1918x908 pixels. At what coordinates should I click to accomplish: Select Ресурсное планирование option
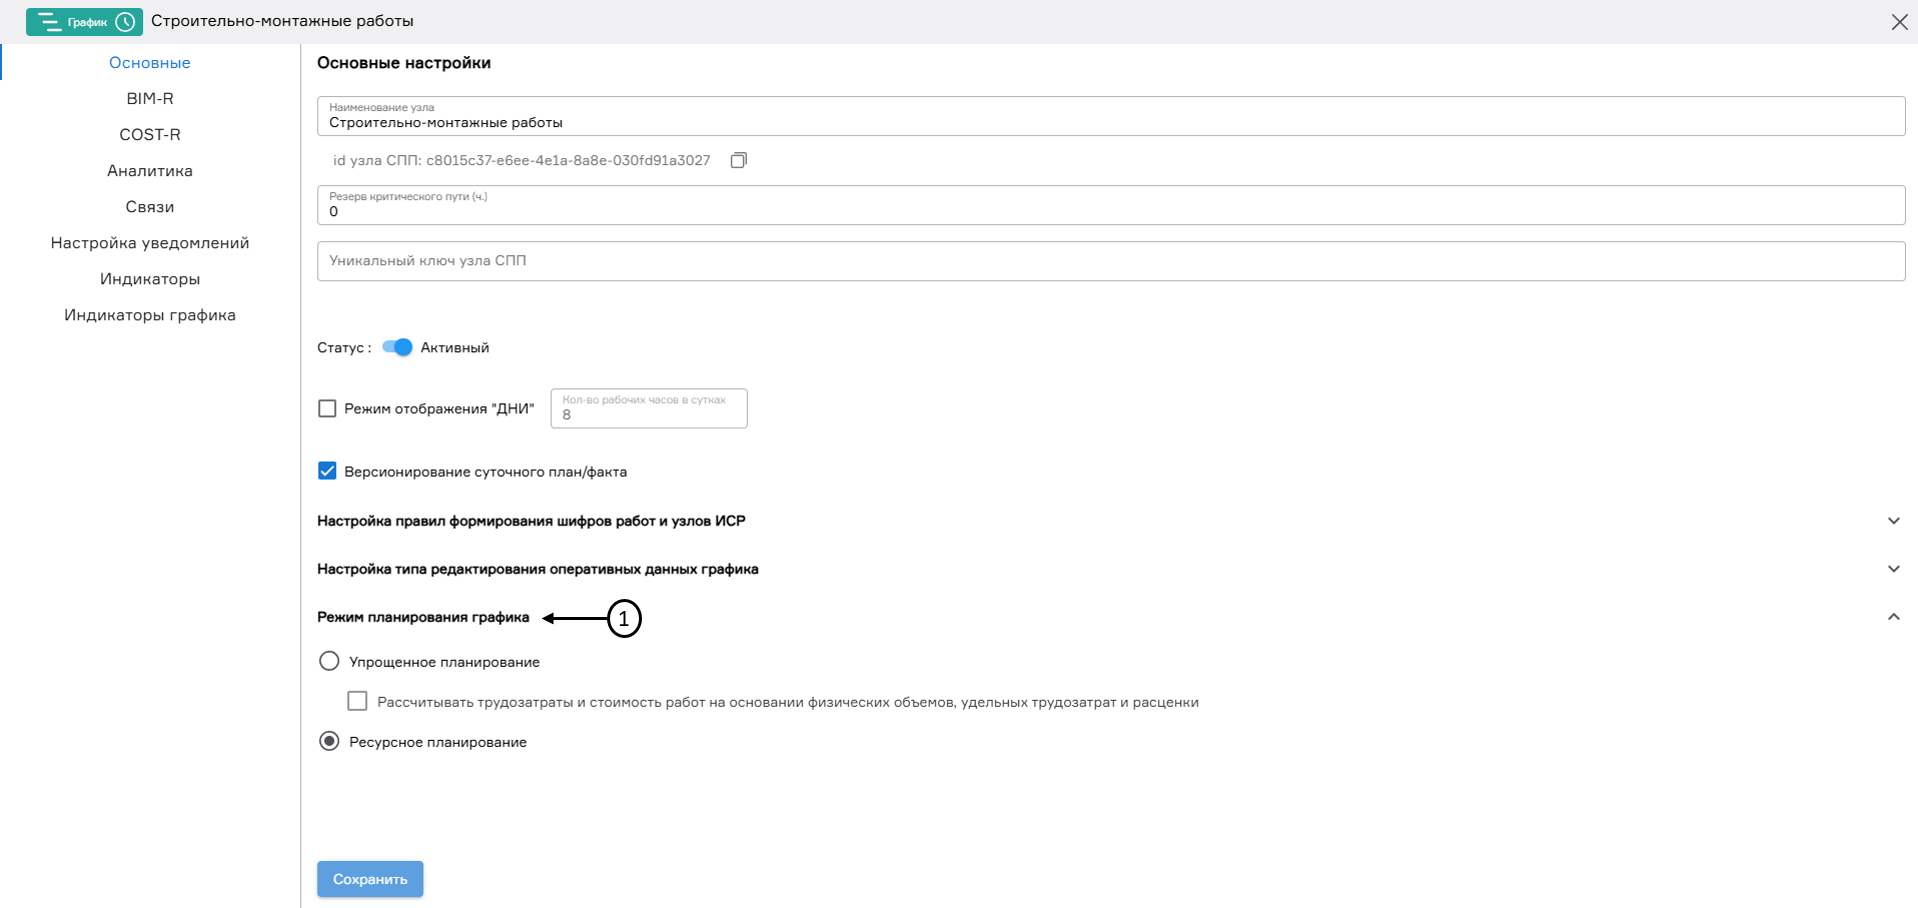point(329,742)
